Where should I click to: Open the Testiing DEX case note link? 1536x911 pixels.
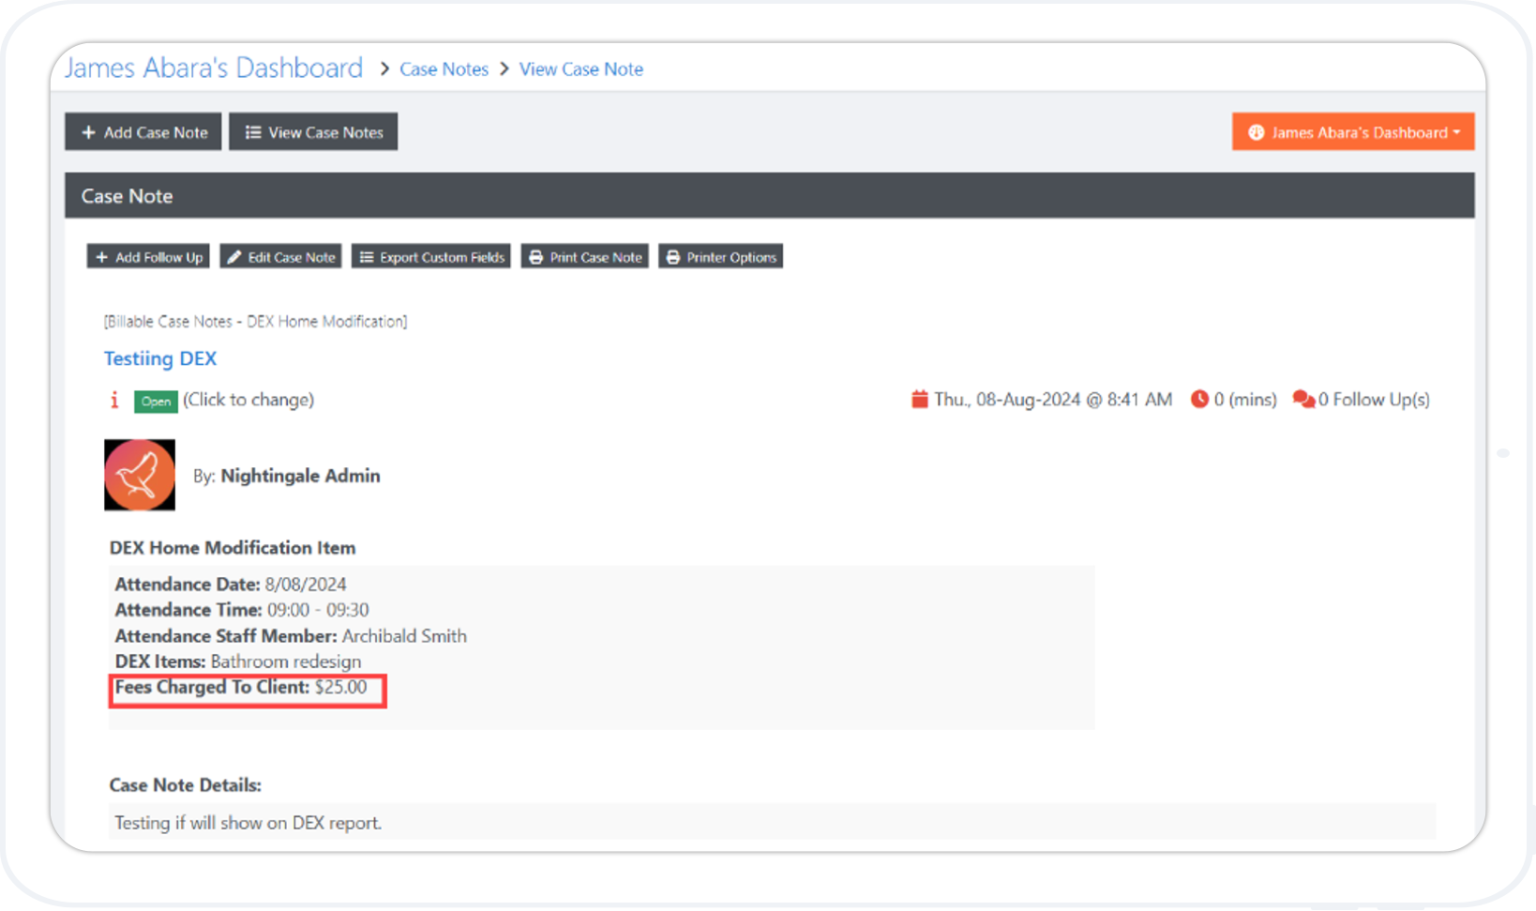coord(160,358)
